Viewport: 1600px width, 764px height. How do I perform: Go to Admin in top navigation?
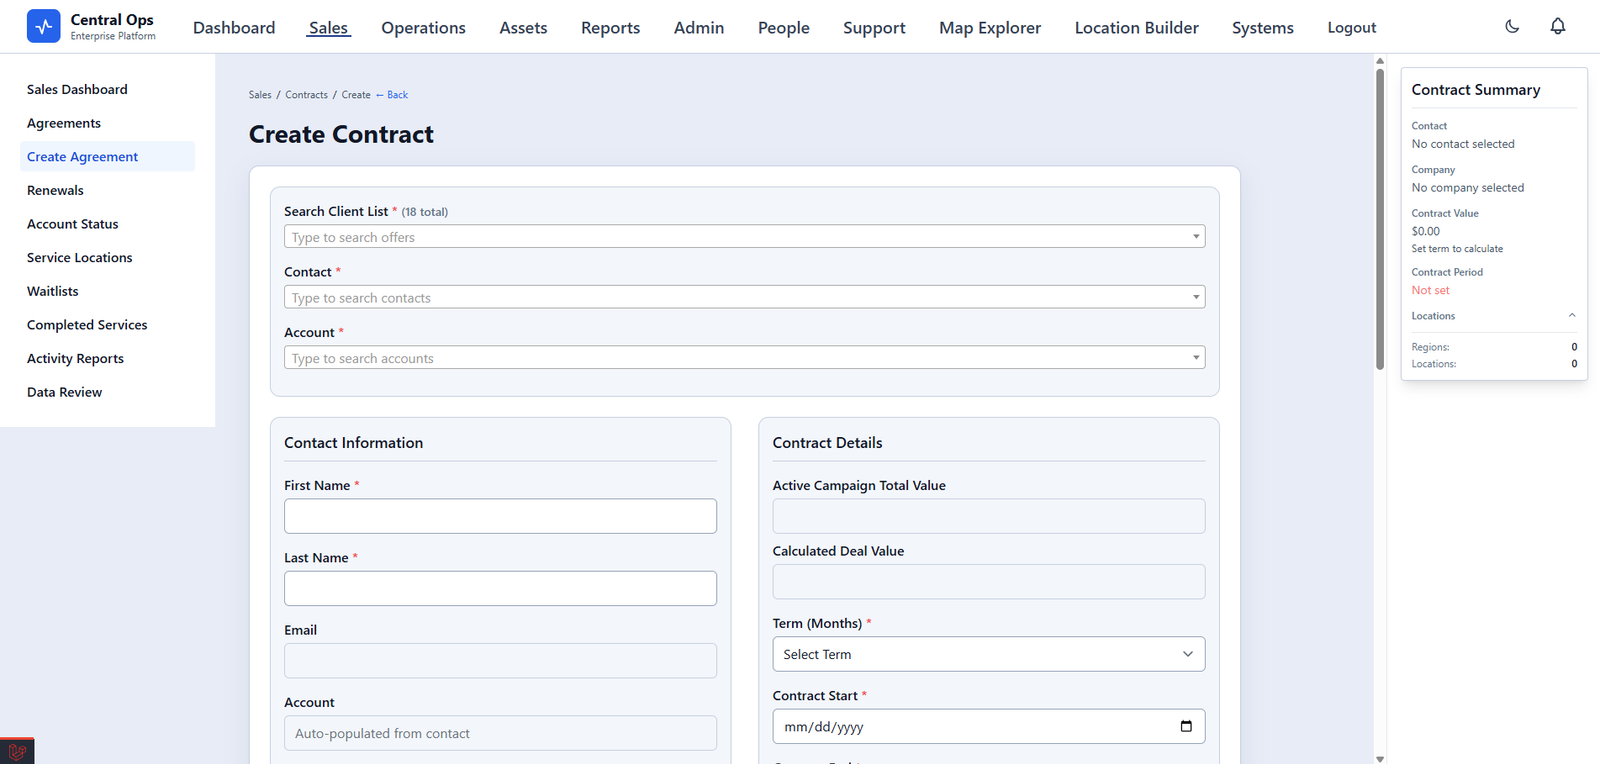coord(699,28)
